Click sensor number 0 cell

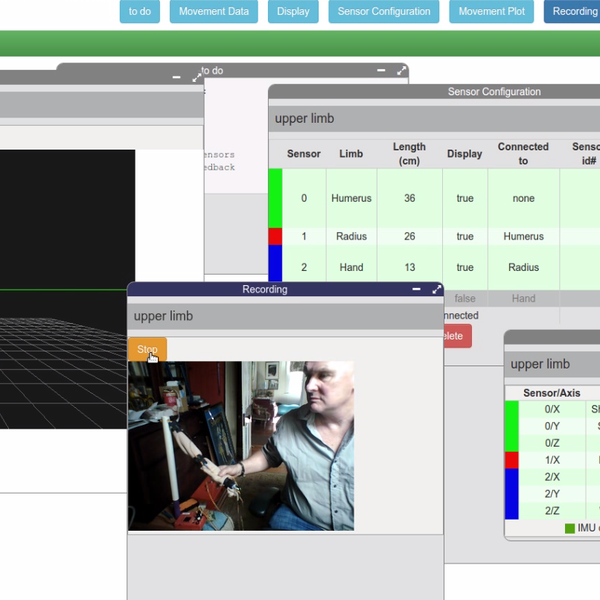coord(304,198)
